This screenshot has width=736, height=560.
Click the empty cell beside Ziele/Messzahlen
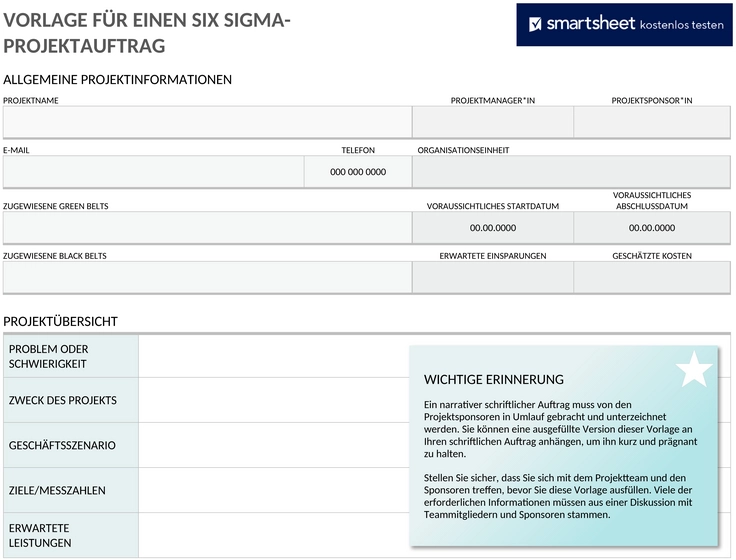[274, 490]
